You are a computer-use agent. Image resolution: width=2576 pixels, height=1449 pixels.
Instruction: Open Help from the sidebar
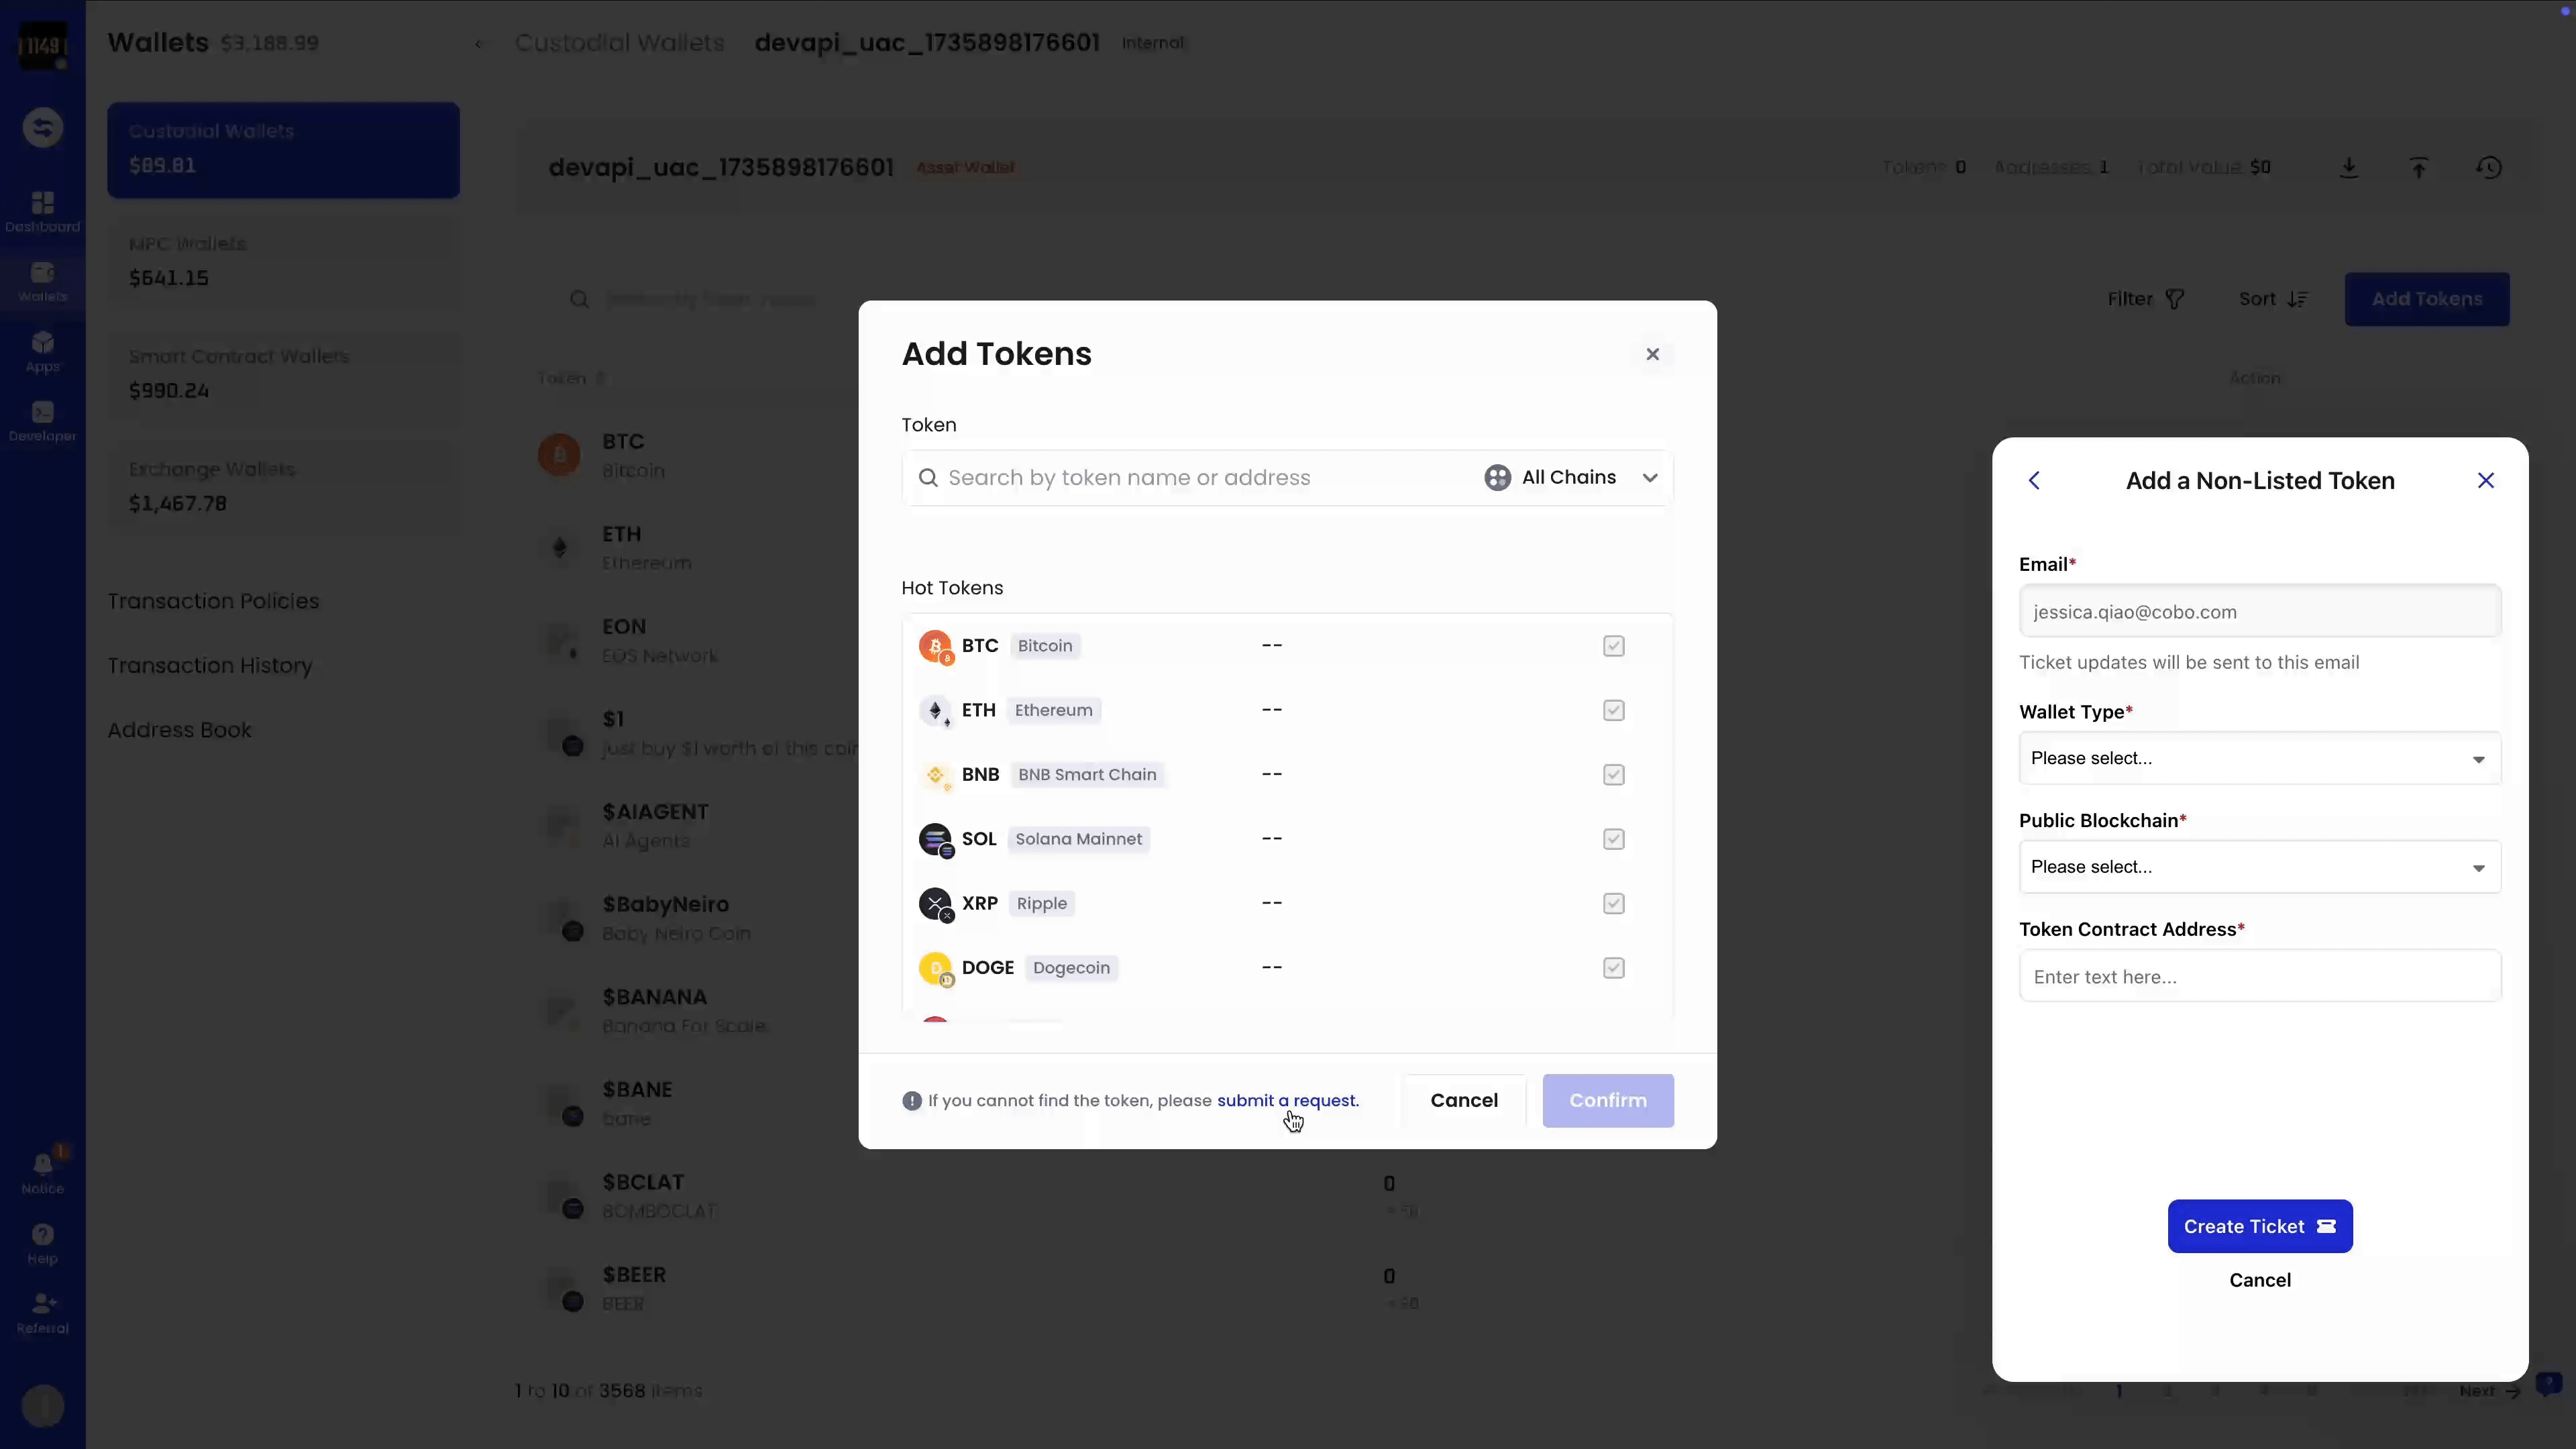coord(42,1243)
